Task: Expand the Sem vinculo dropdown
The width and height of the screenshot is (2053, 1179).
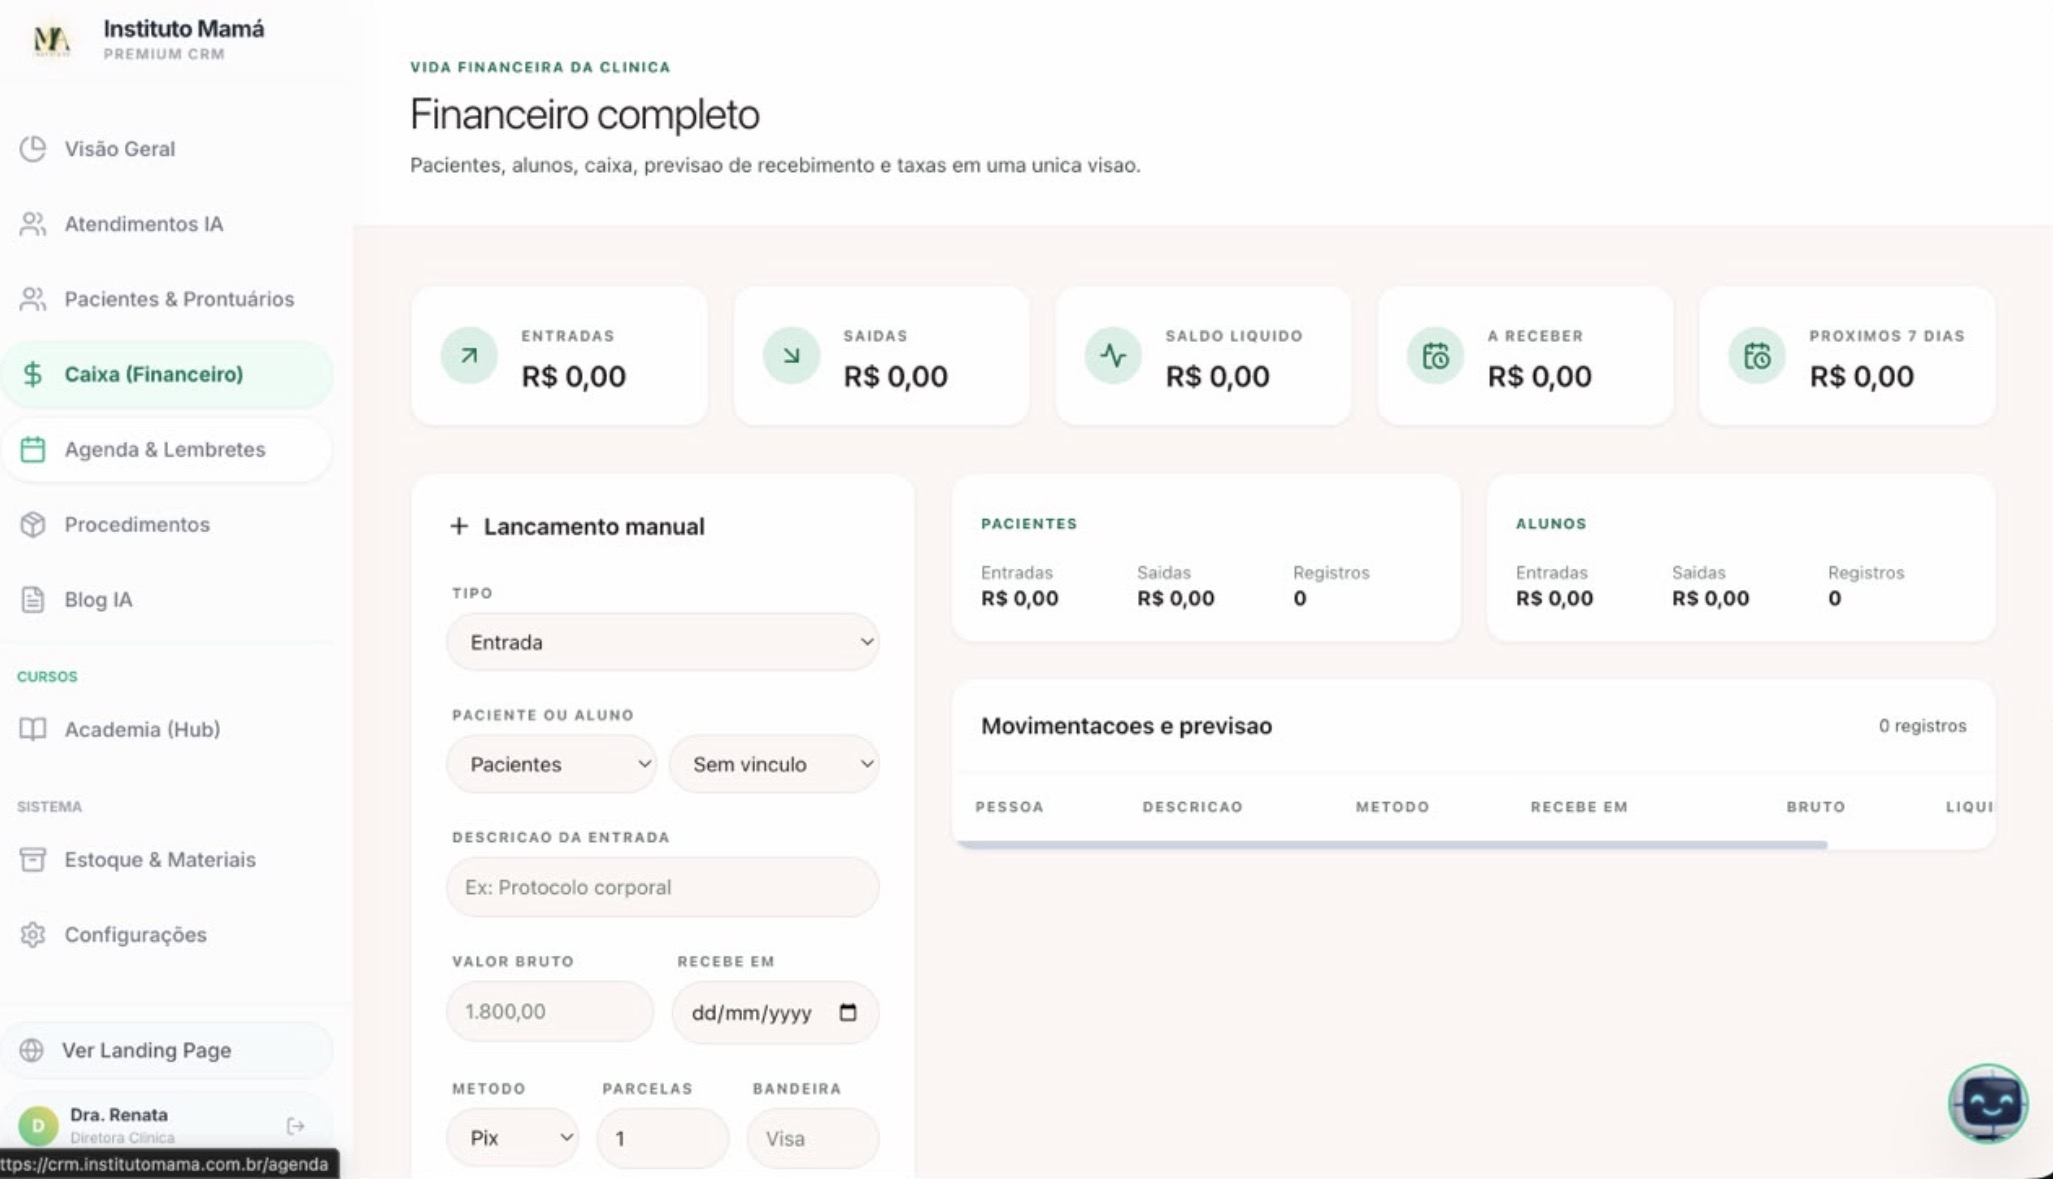Action: (x=774, y=764)
